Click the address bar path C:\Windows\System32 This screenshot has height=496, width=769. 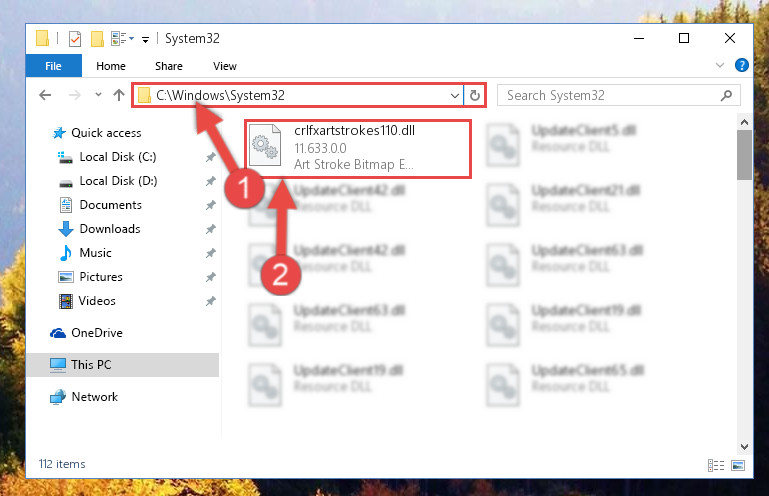pos(220,95)
